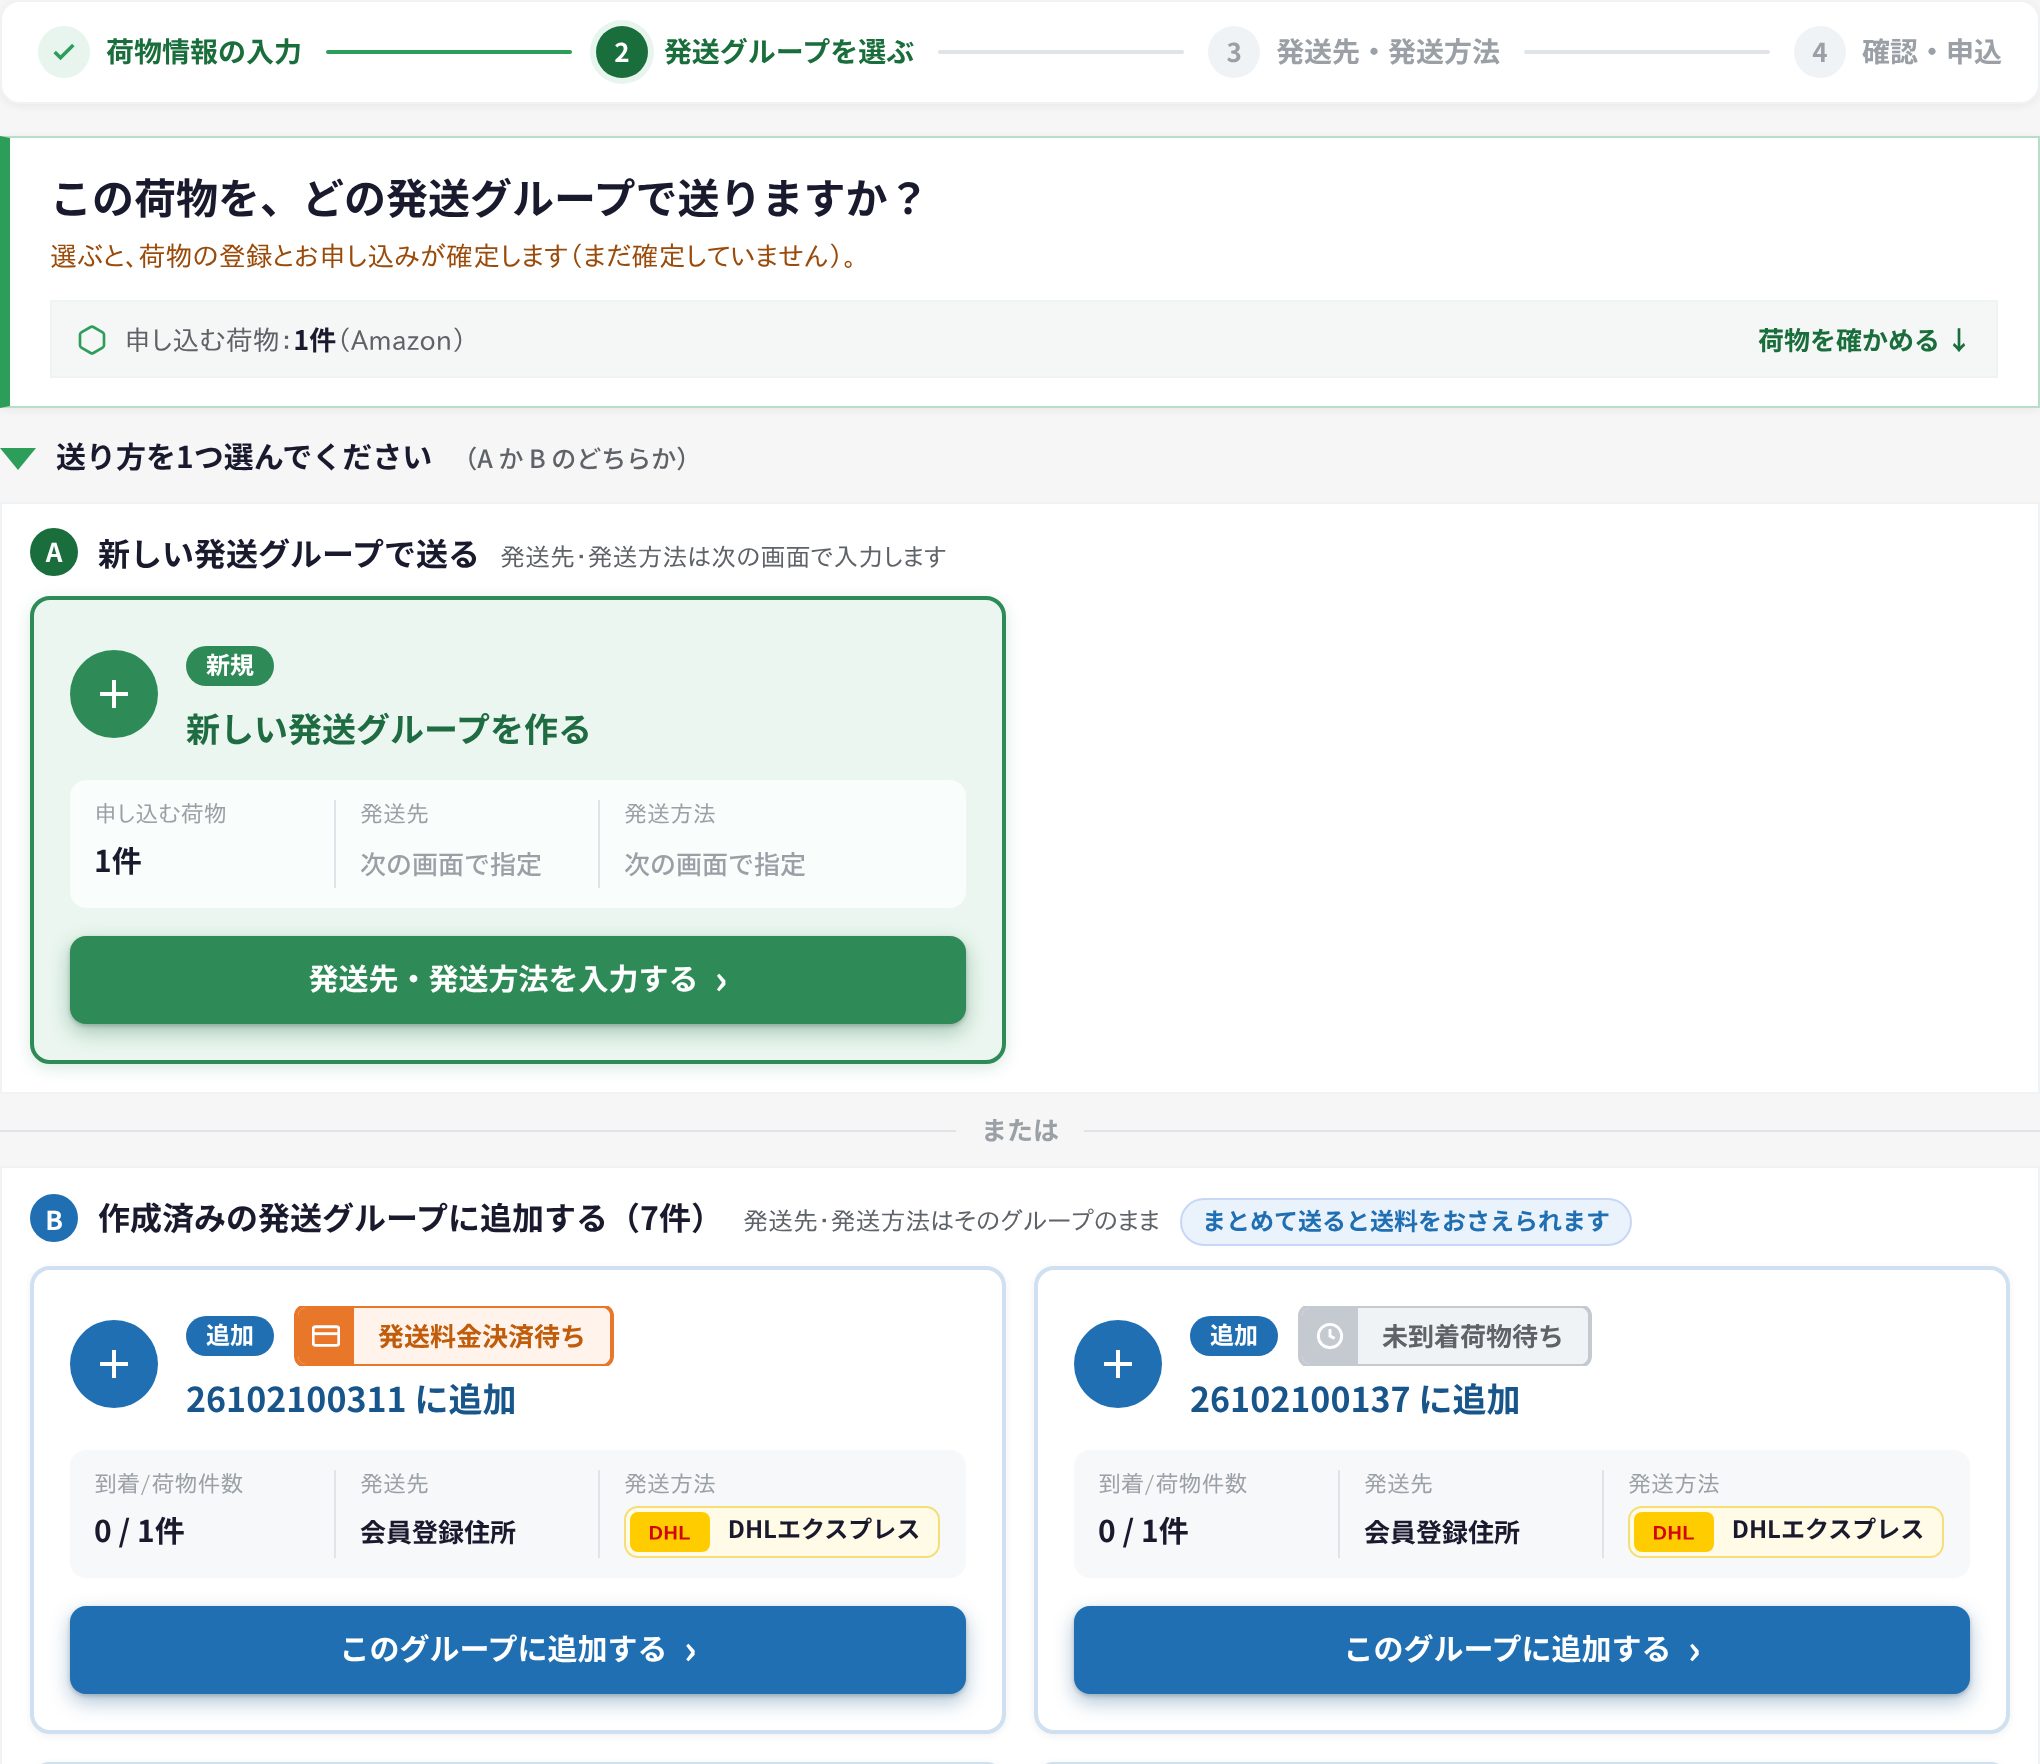The height and width of the screenshot is (1764, 2040).
Task: Click the step 4 circle 確認・申込
Action: [x=1819, y=52]
